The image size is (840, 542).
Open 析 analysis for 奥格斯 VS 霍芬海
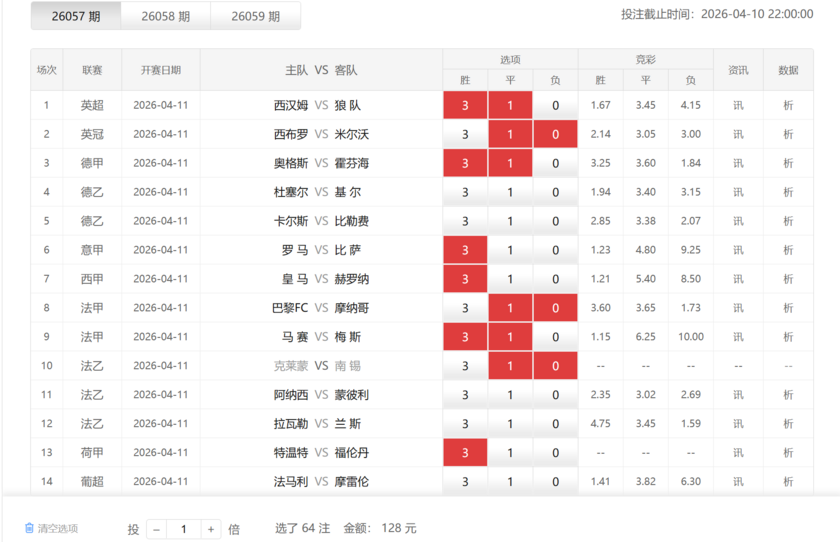(x=788, y=163)
